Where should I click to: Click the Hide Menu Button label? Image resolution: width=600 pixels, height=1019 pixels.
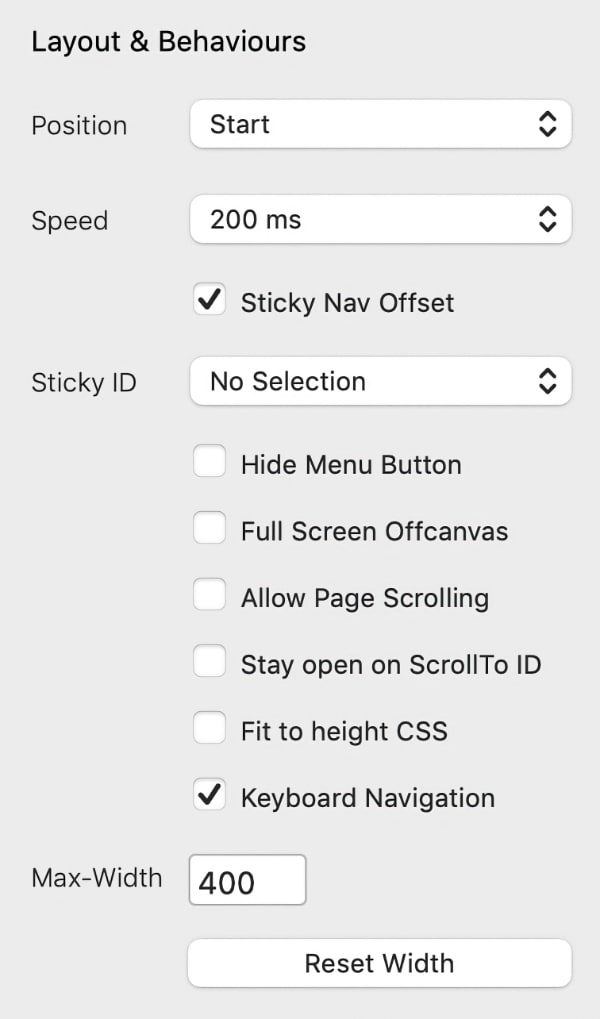tap(351, 465)
